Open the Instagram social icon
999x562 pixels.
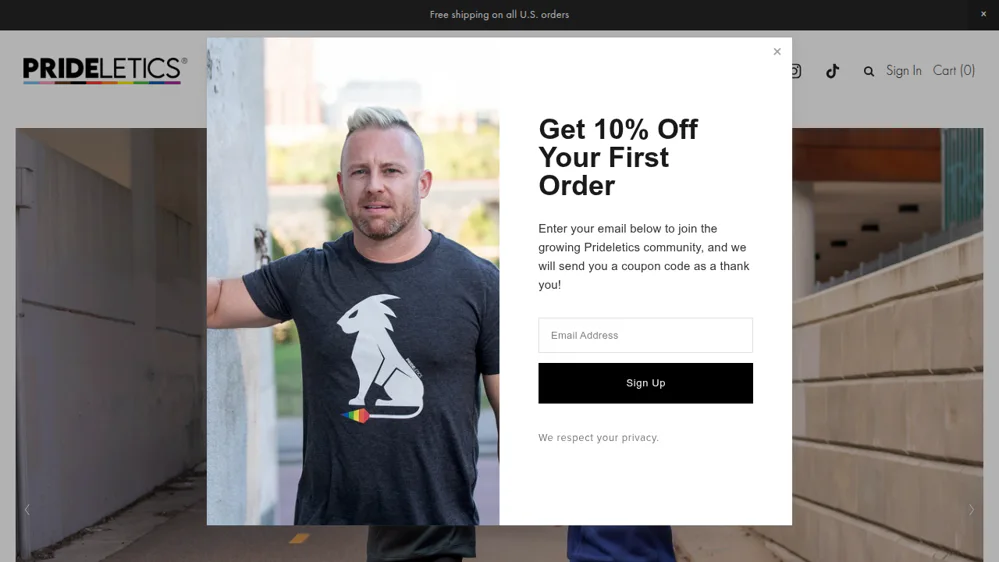click(x=796, y=71)
